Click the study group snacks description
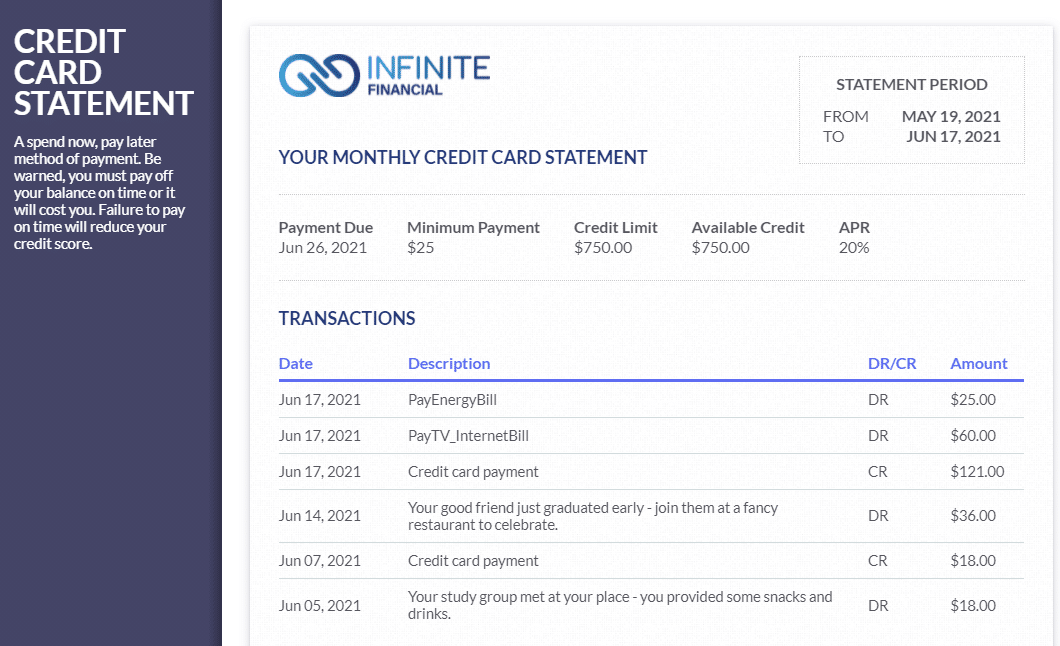Screen dimensions: 1060x646 pyautogui.click(x=620, y=605)
